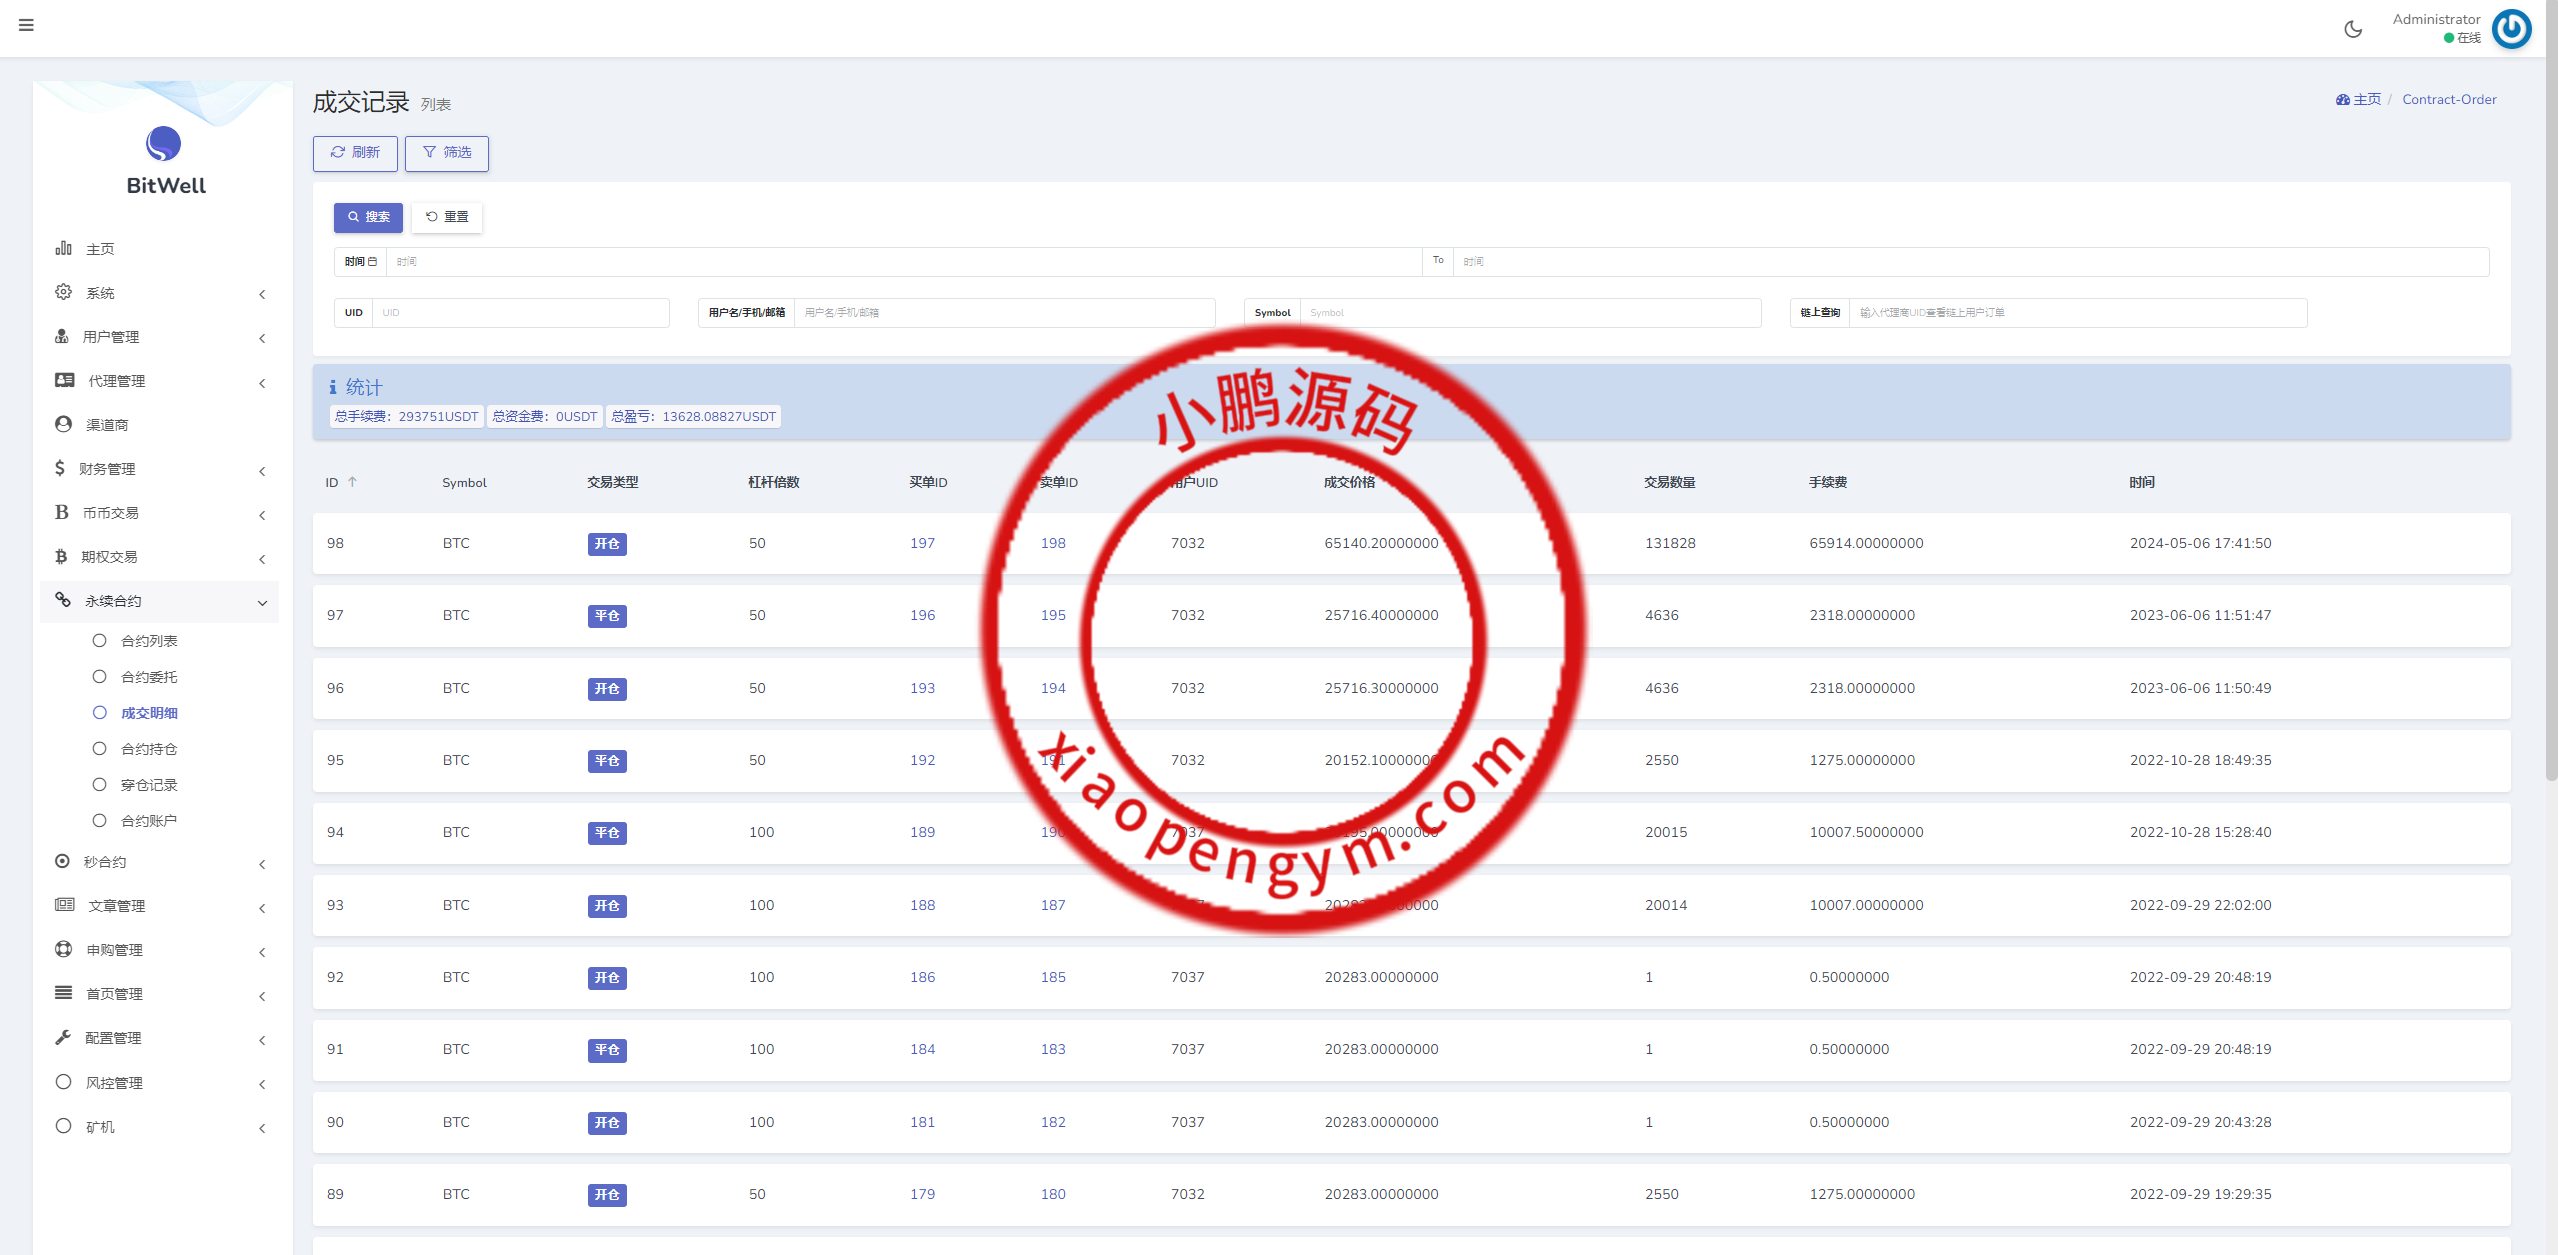Collapse the 永续合约 menu chevron

[x=262, y=603]
